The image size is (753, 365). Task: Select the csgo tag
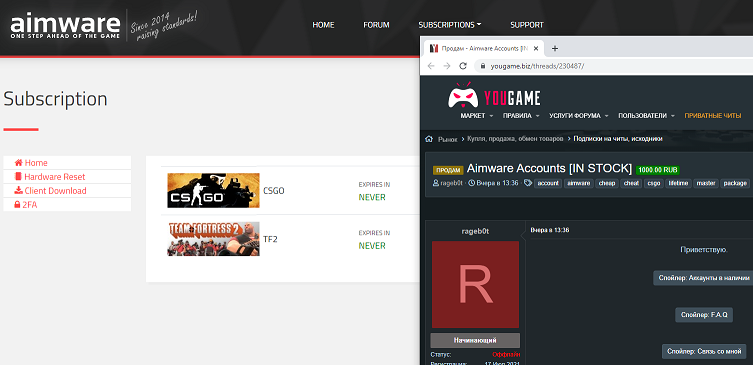pyautogui.click(x=653, y=183)
